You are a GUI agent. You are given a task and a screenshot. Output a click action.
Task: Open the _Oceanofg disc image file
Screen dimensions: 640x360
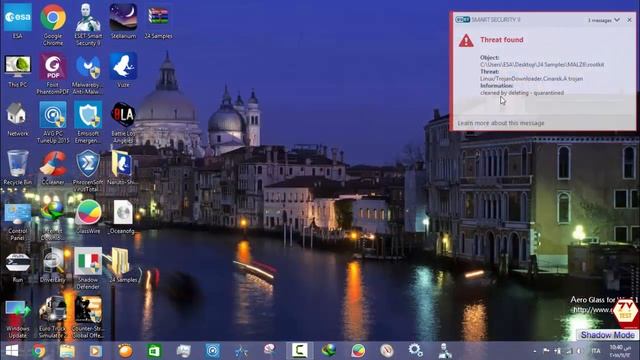[x=123, y=217]
